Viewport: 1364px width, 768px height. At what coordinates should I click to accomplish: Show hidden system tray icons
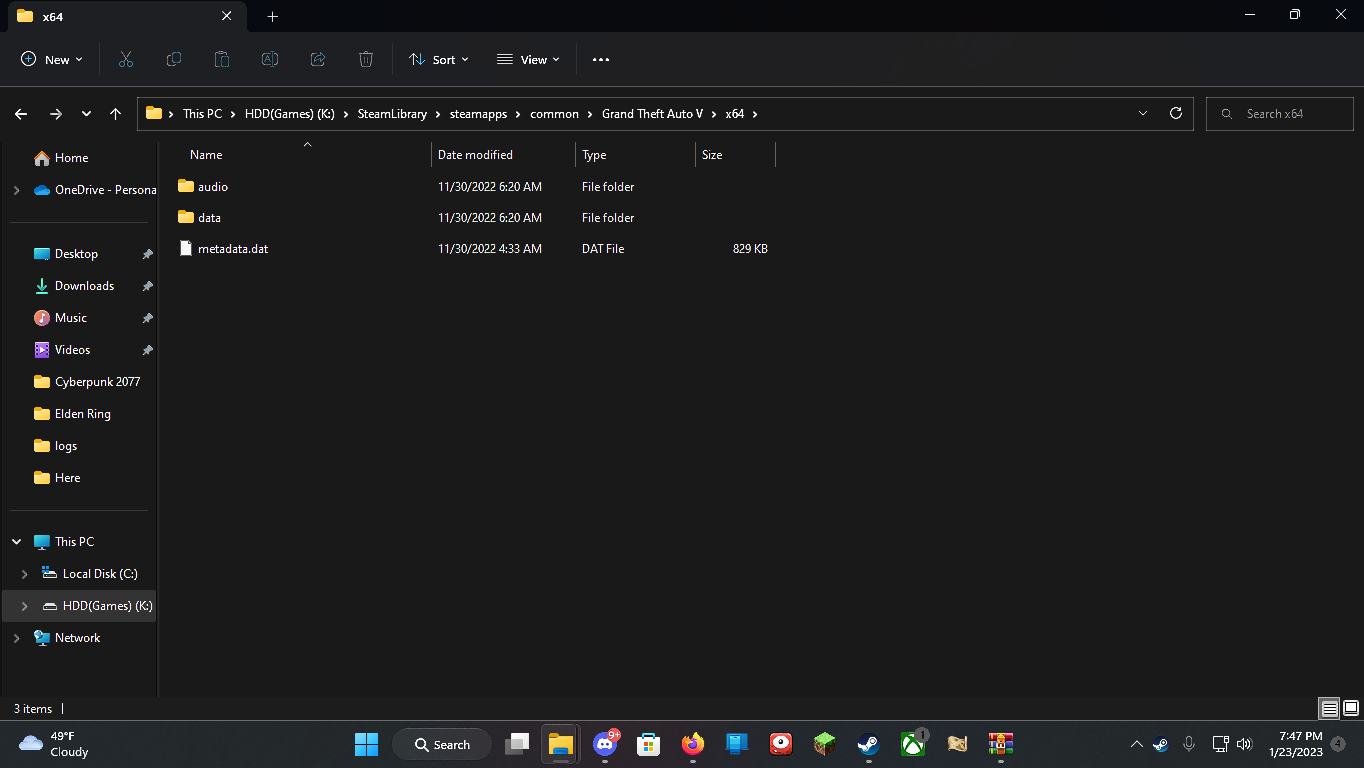(1136, 744)
